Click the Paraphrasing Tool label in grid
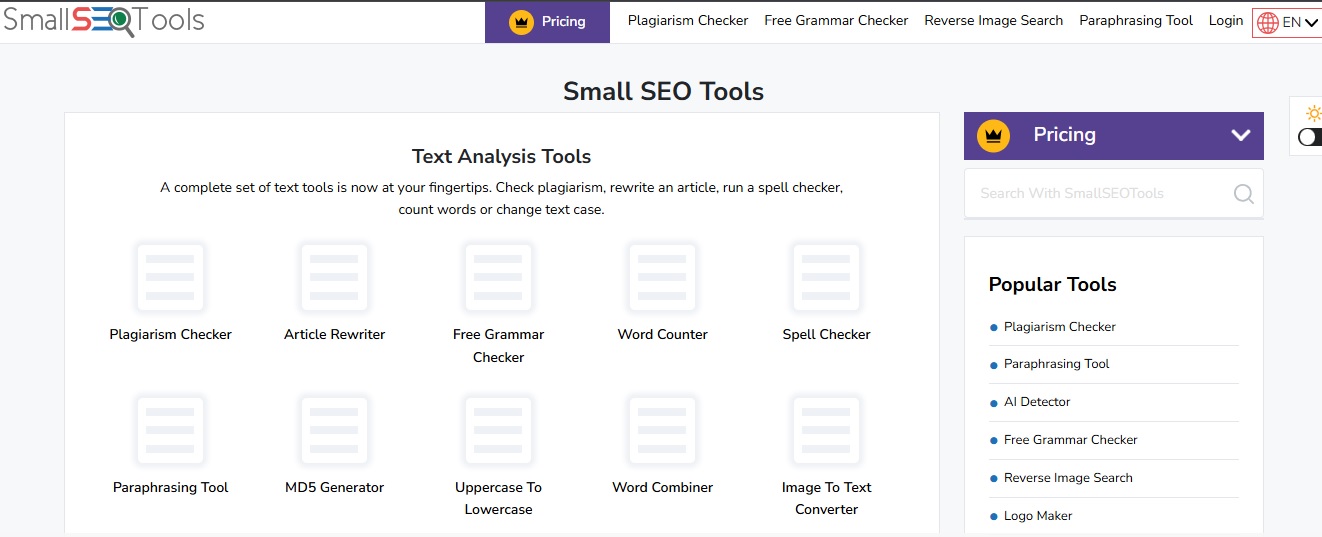1322x537 pixels. [170, 487]
